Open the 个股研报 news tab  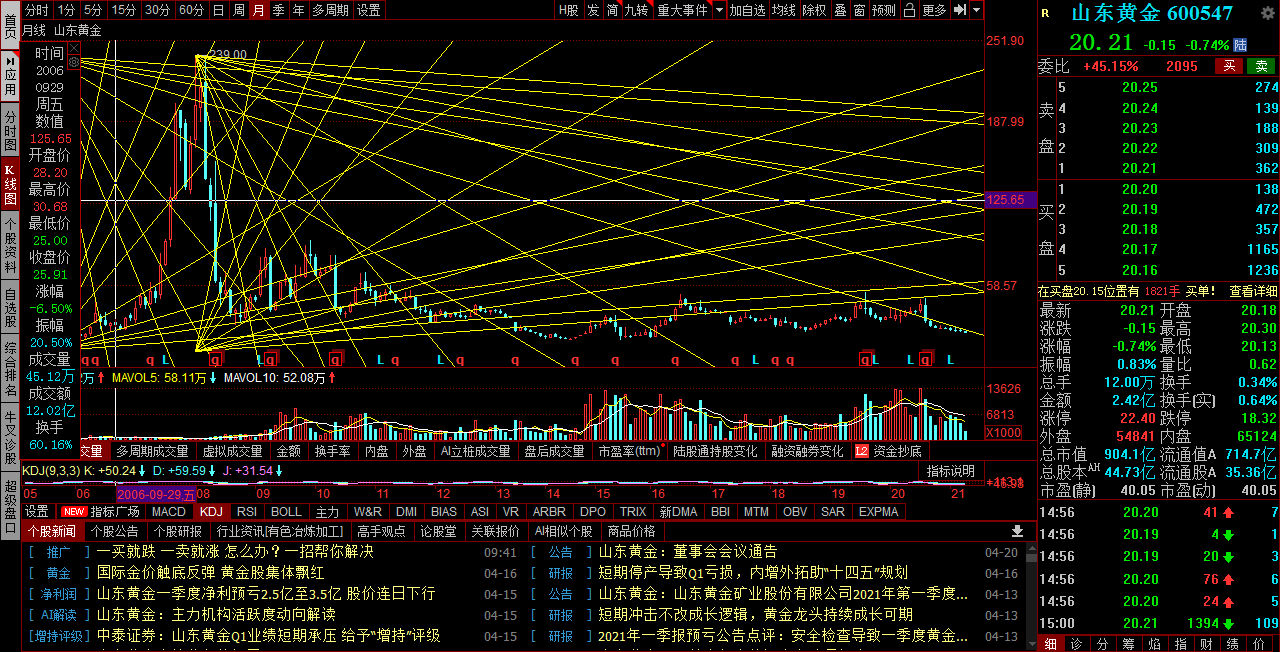click(x=179, y=531)
